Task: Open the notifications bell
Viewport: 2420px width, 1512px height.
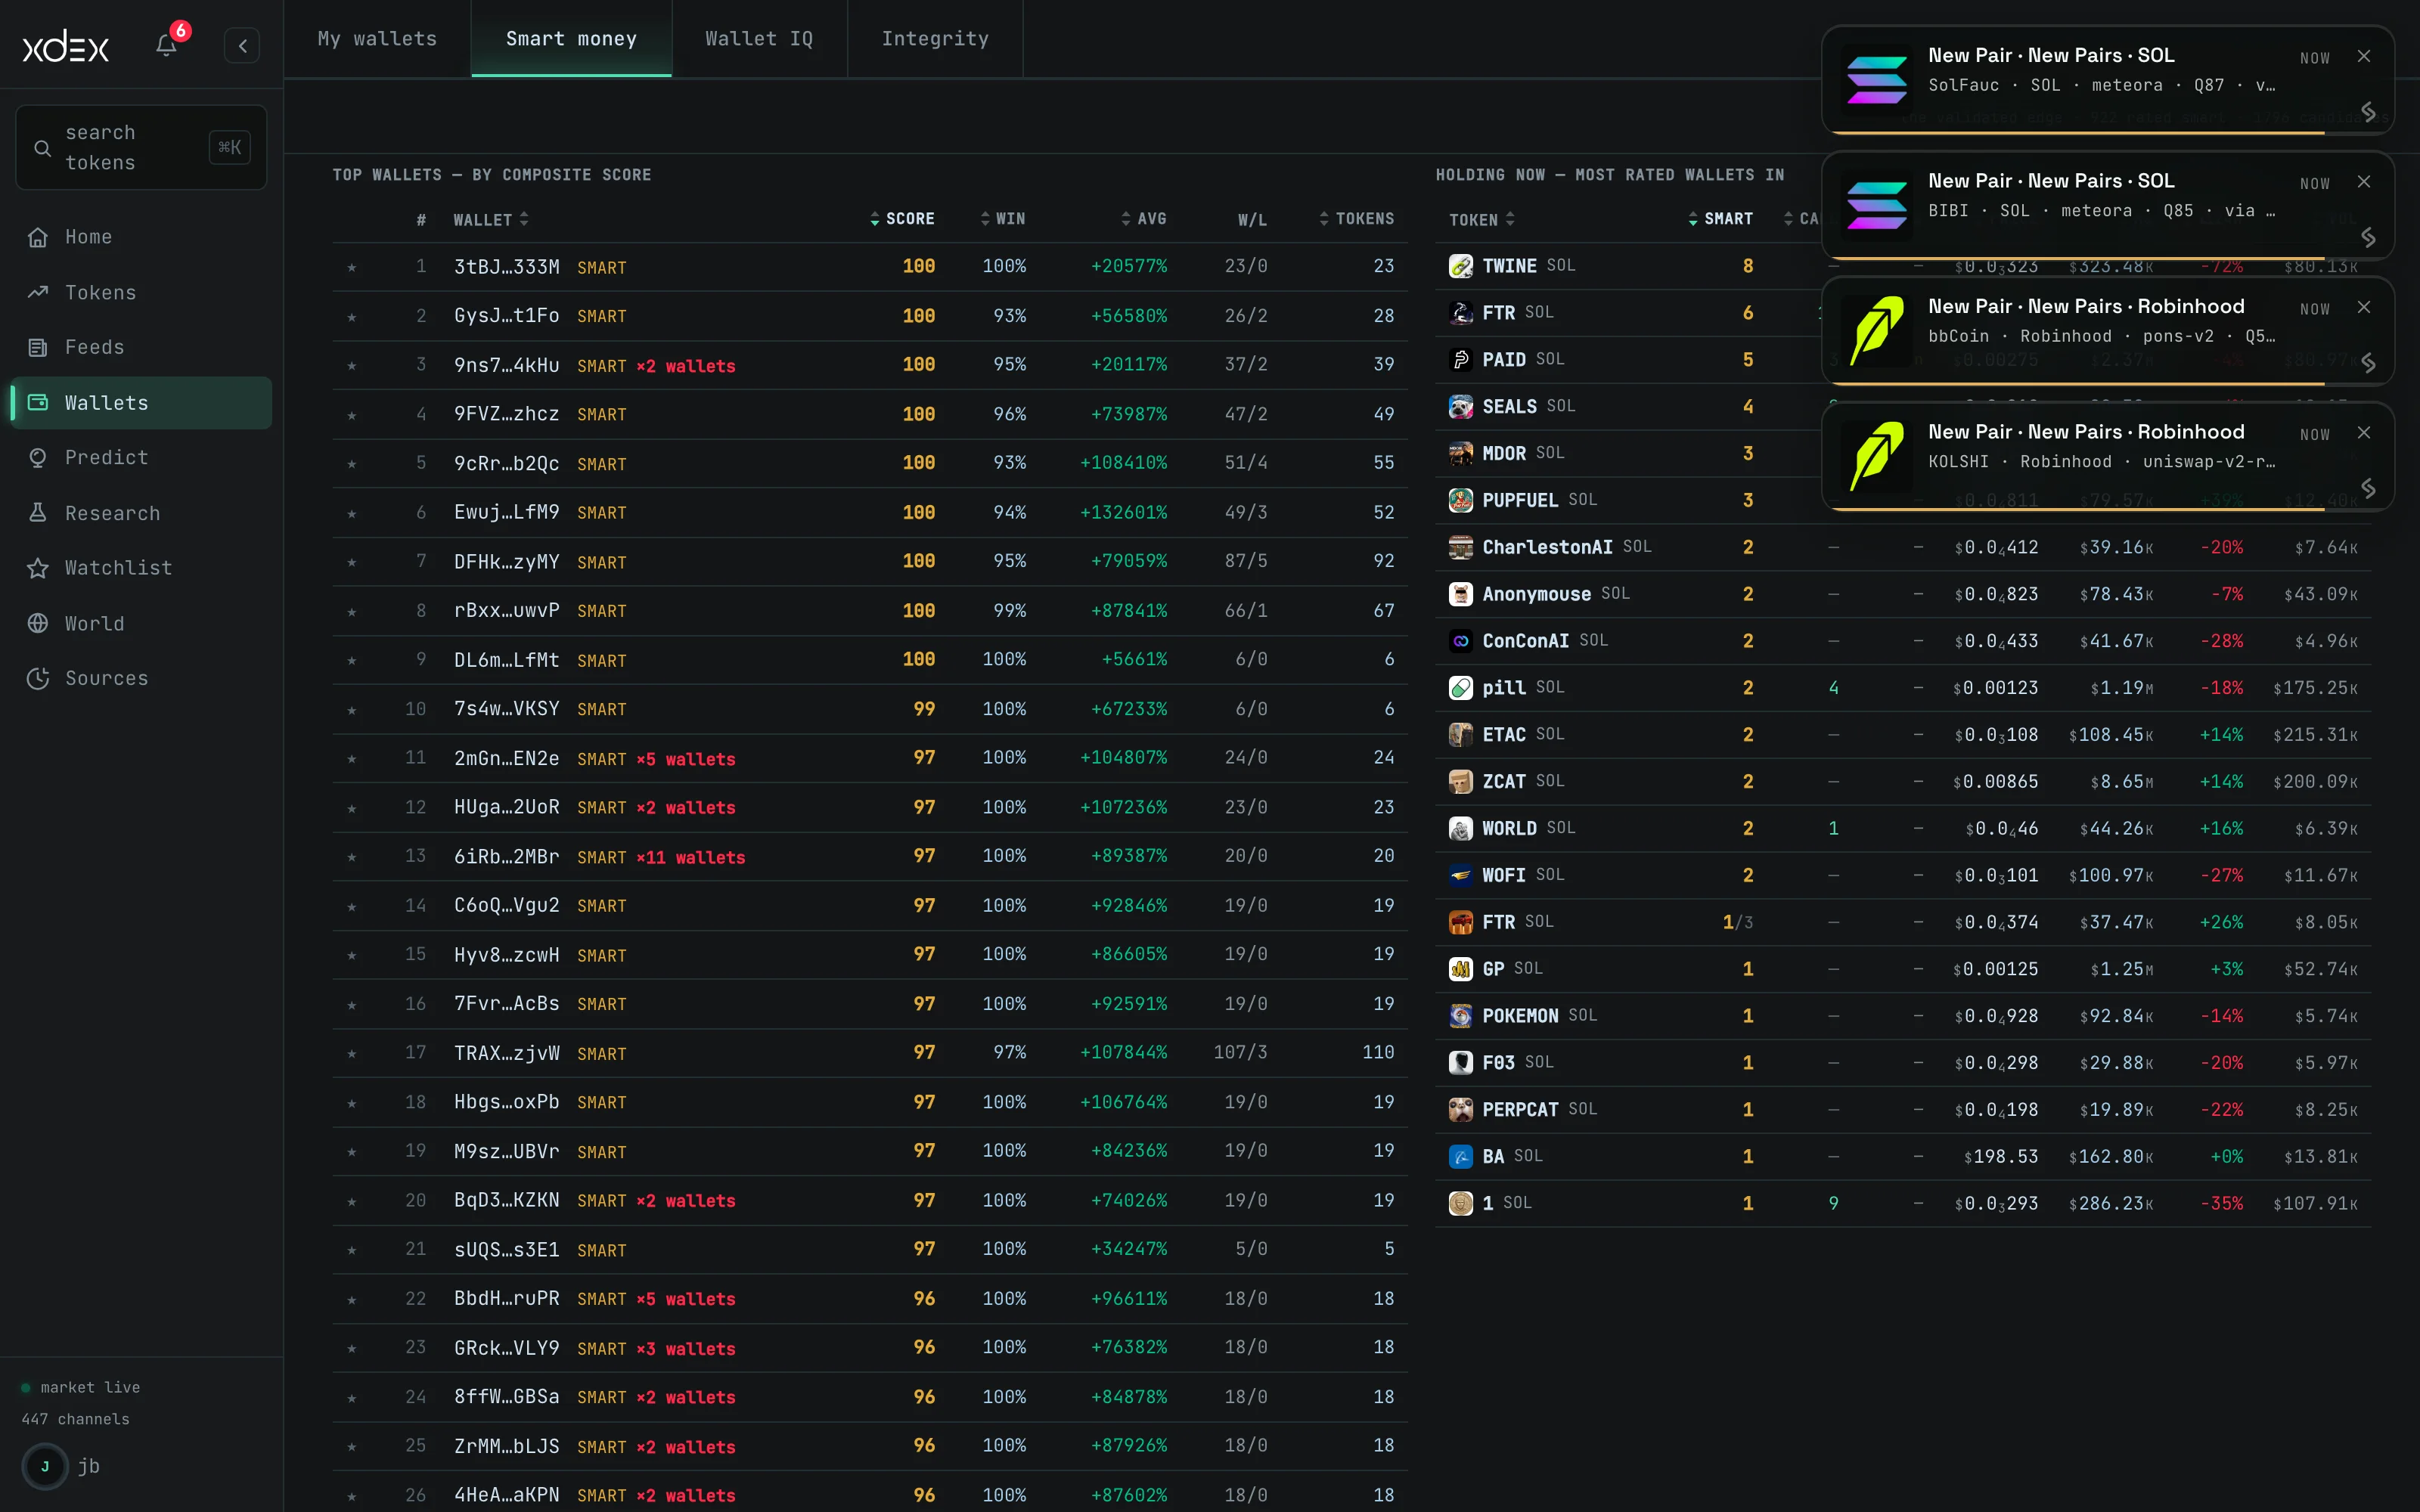Action: [x=166, y=45]
